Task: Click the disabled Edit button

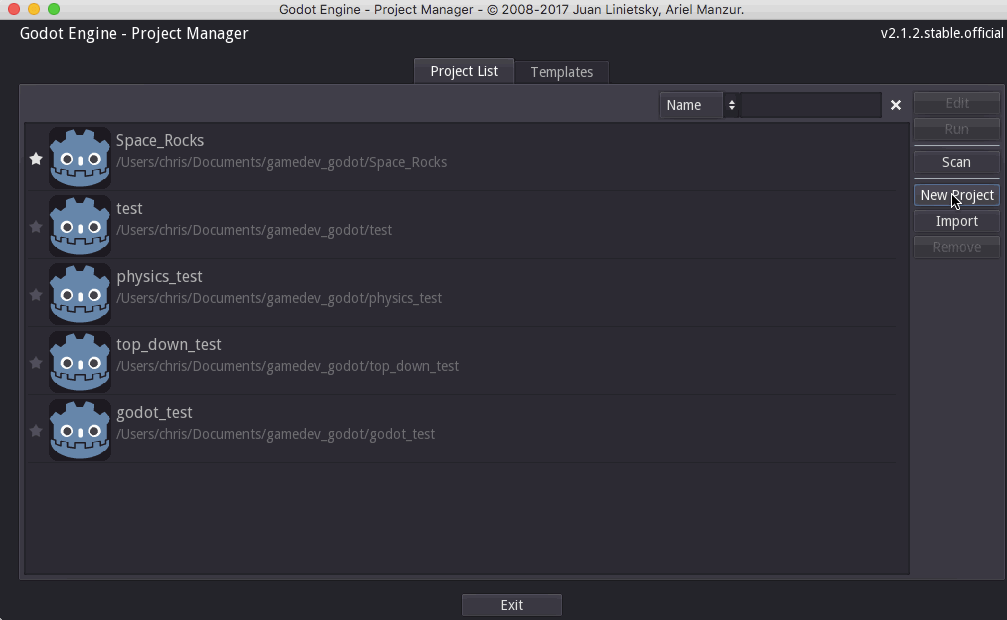Action: (x=956, y=103)
